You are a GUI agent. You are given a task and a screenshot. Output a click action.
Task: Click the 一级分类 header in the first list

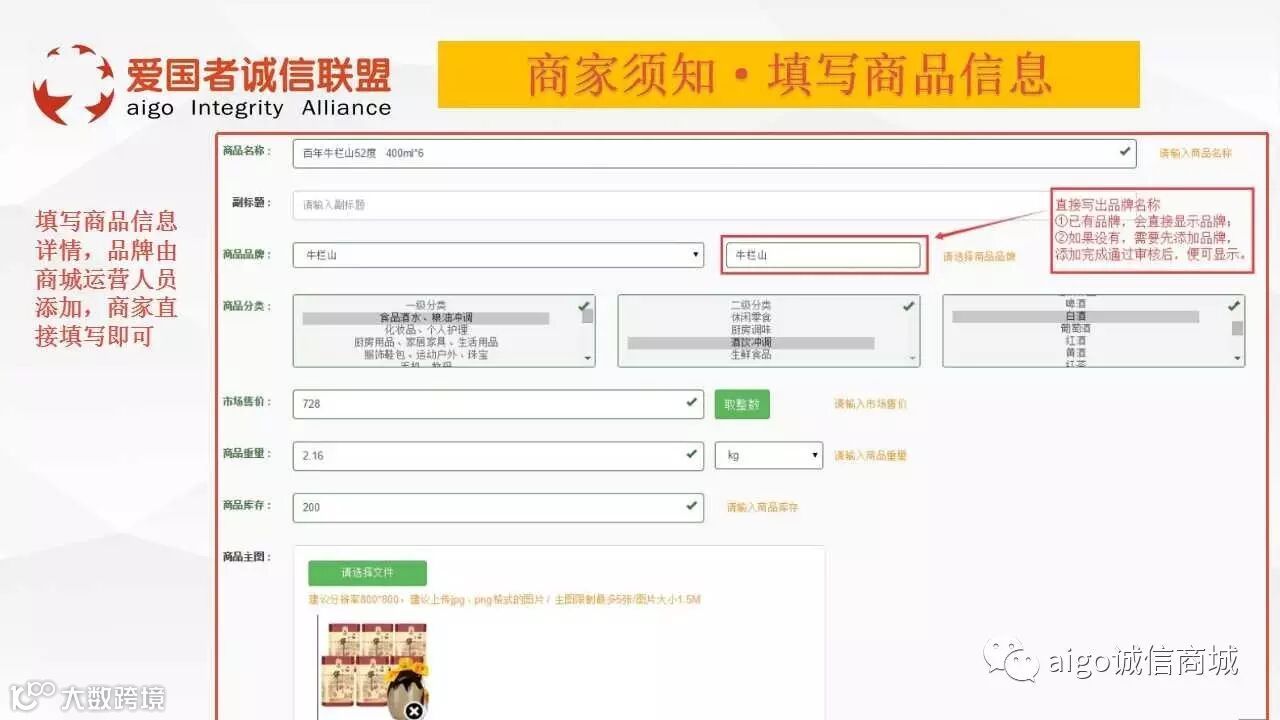pyautogui.click(x=426, y=305)
